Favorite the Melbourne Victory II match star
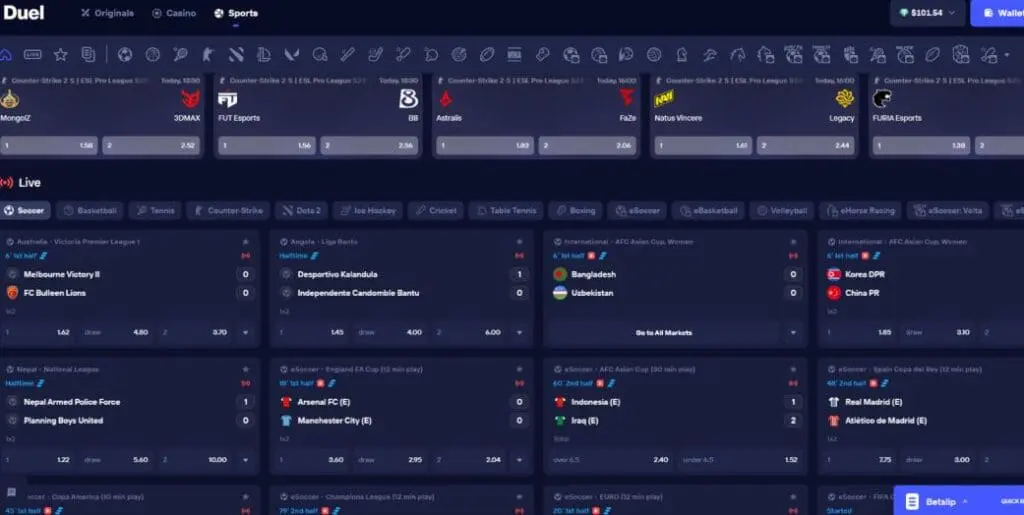 [x=246, y=242]
